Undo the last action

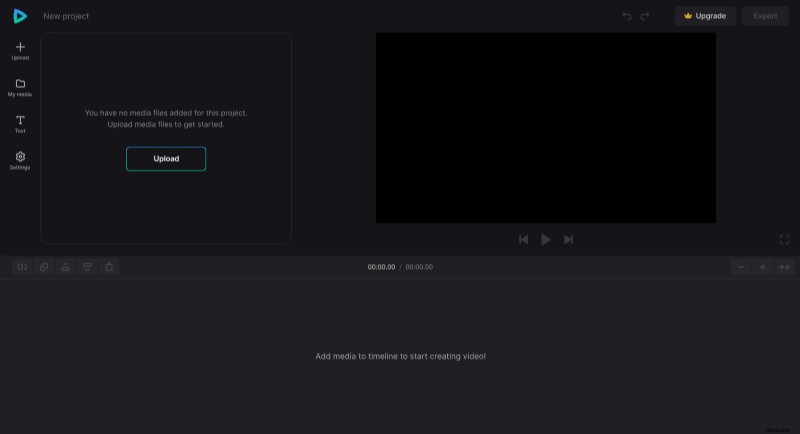[627, 16]
